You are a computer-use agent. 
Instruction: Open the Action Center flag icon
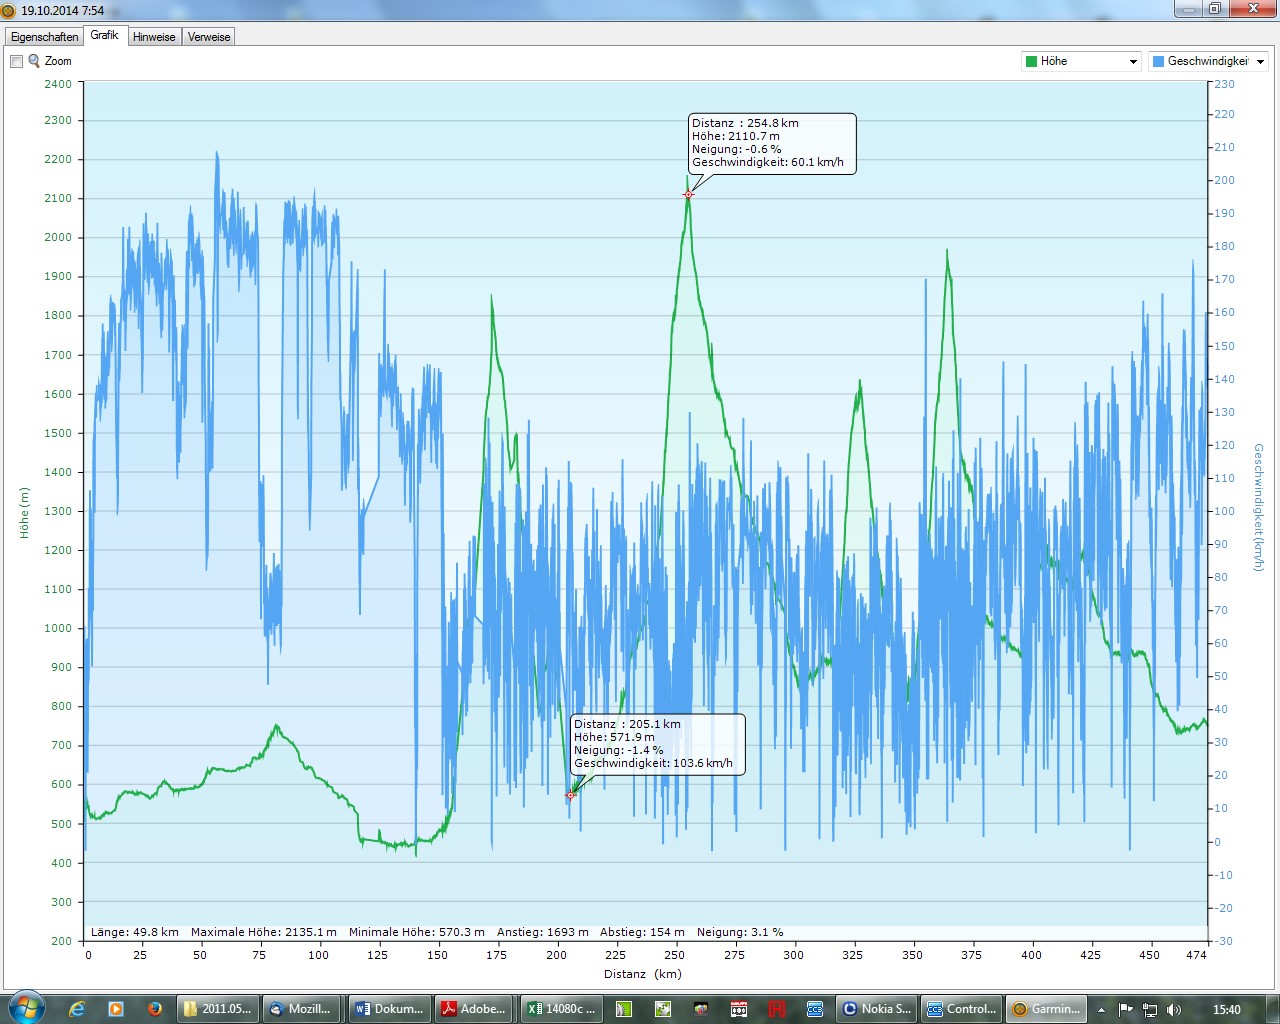(1126, 1010)
